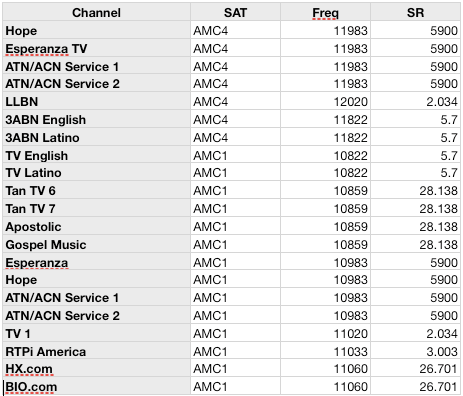Screen dimensions: 463x396
Task: Click the TV 1 channel cell
Action: coord(96,334)
